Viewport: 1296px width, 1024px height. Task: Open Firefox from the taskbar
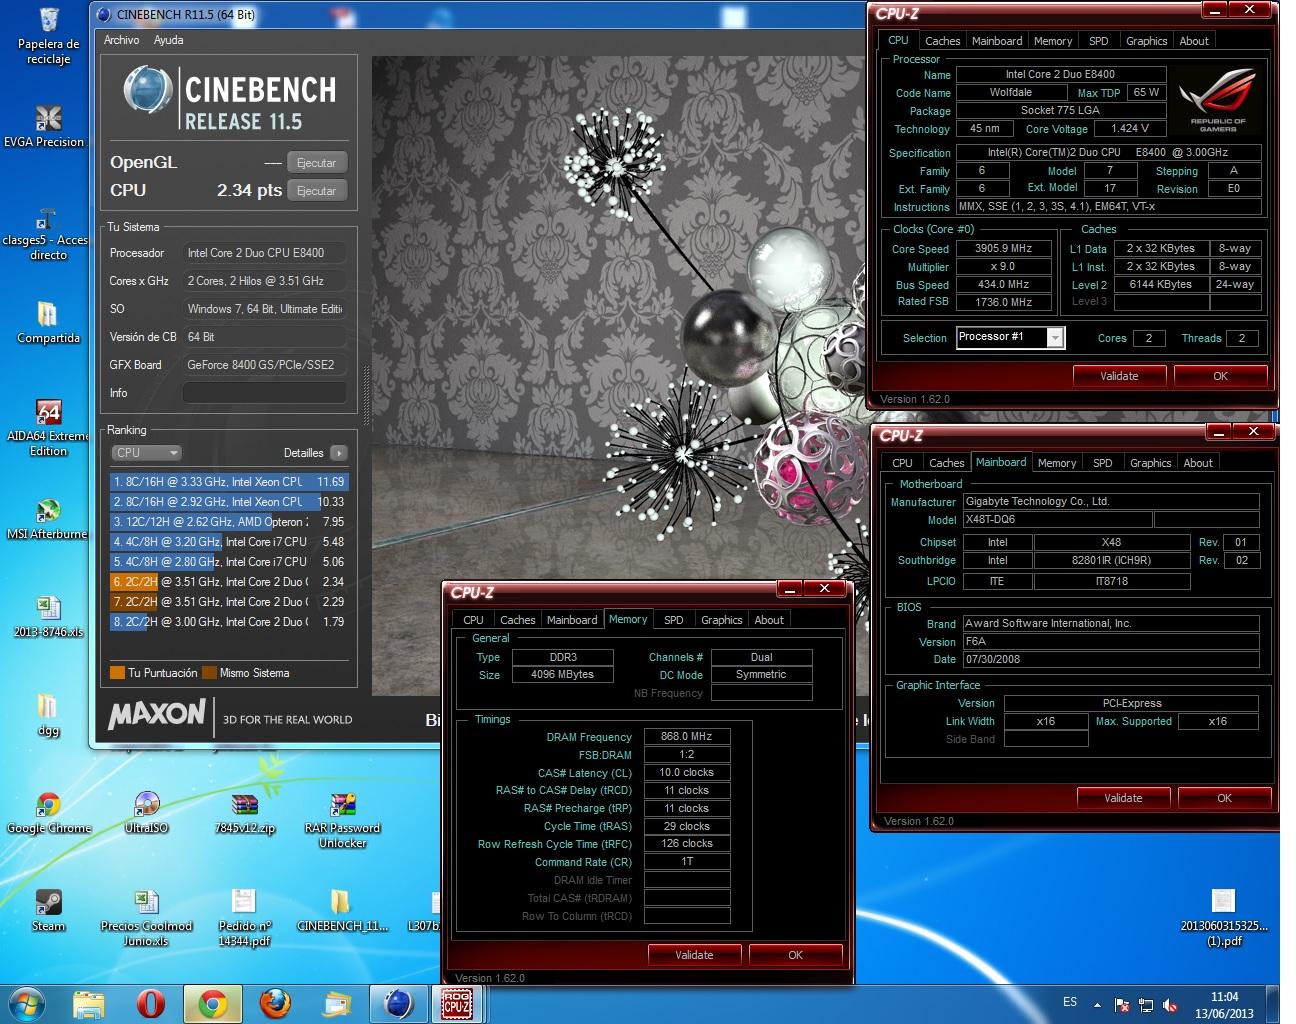click(274, 1003)
